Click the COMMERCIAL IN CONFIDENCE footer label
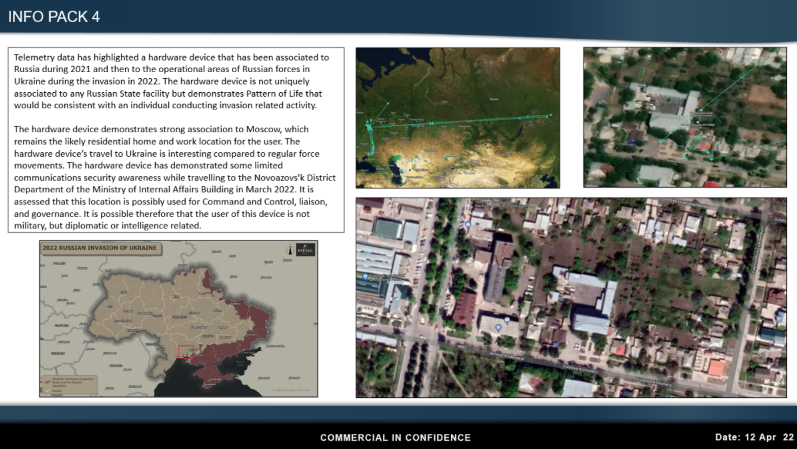 (x=395, y=437)
